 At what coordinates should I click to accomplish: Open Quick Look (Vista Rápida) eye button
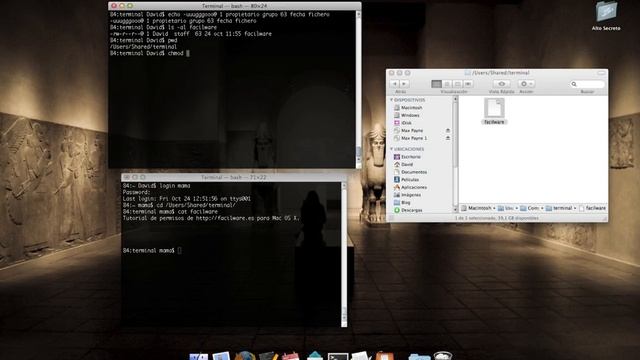tap(502, 84)
